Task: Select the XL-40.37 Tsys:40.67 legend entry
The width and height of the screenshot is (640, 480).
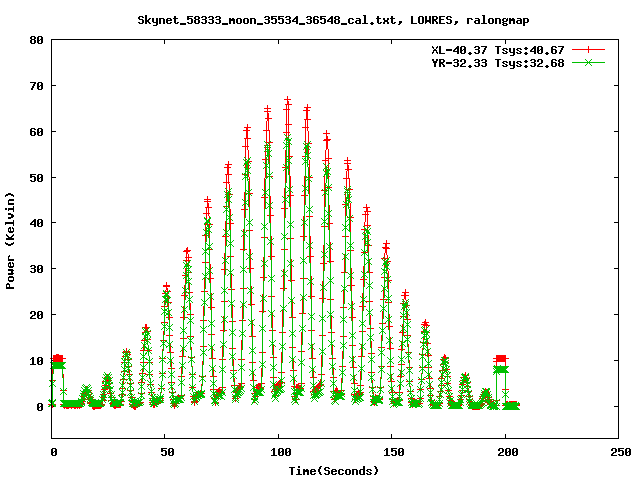Action: (x=498, y=50)
